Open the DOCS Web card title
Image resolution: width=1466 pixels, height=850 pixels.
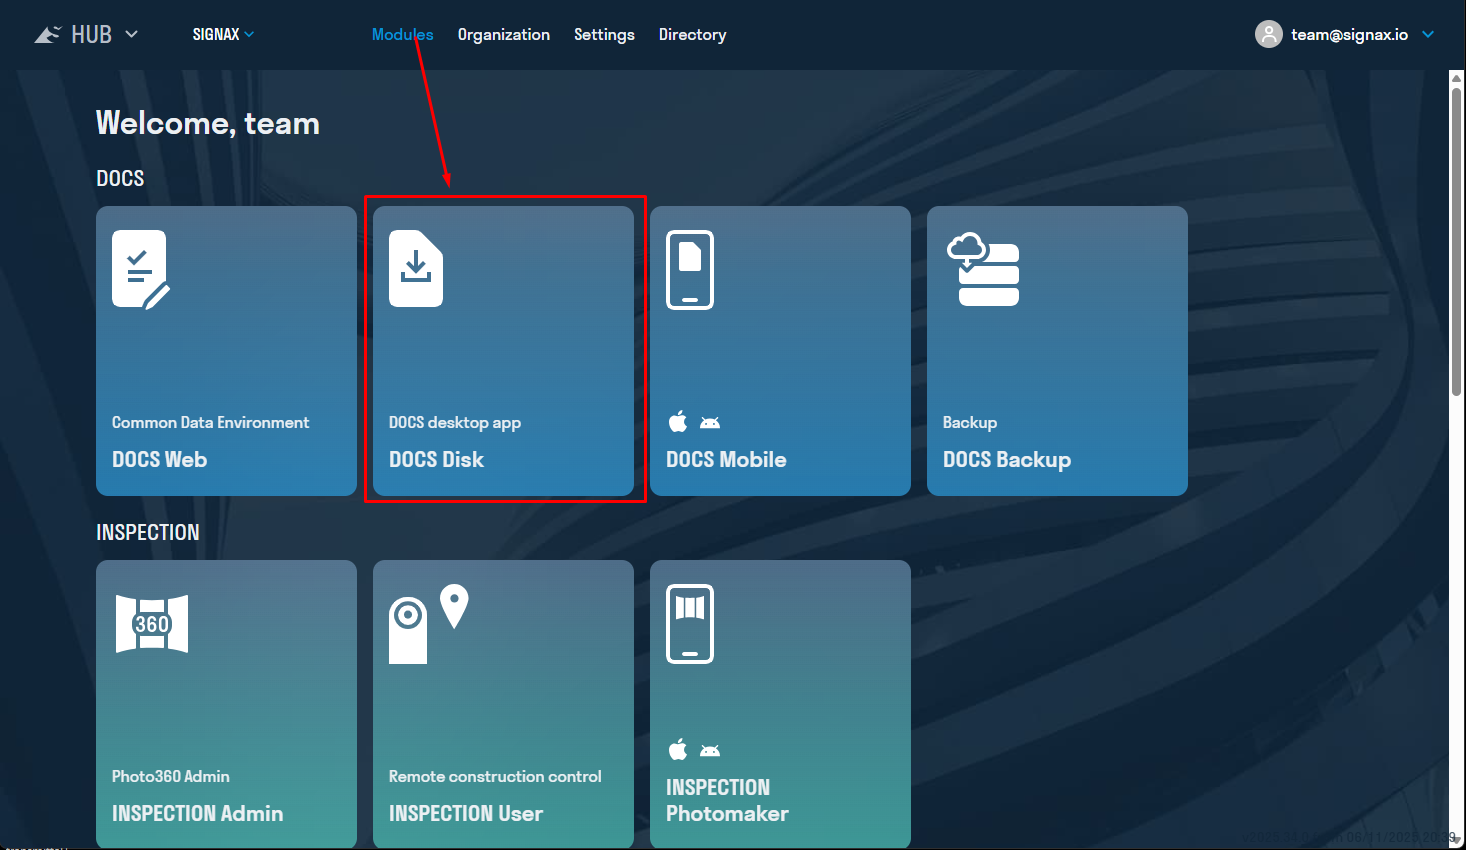click(159, 459)
